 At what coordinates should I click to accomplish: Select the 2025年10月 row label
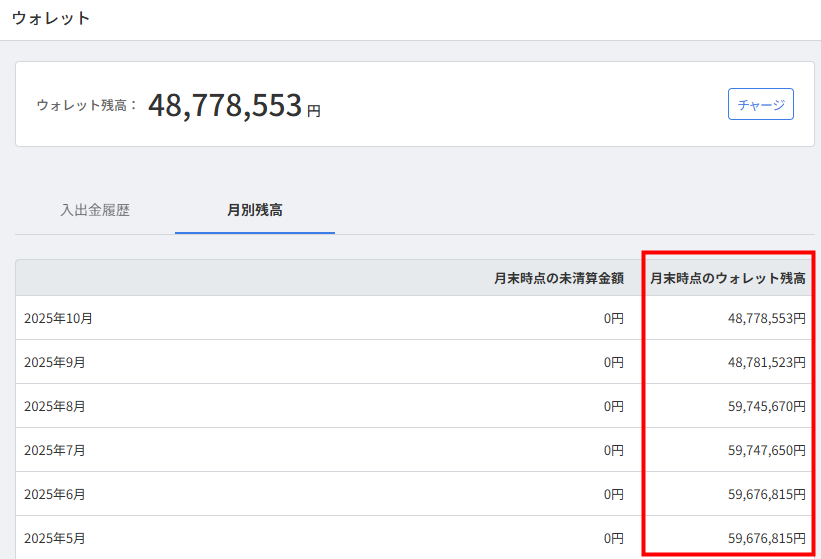point(59,319)
